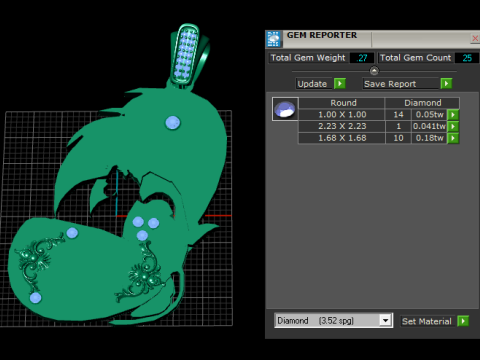Collapse the panel with the round arrow handle
The width and height of the screenshot is (480, 360).
[374, 71]
